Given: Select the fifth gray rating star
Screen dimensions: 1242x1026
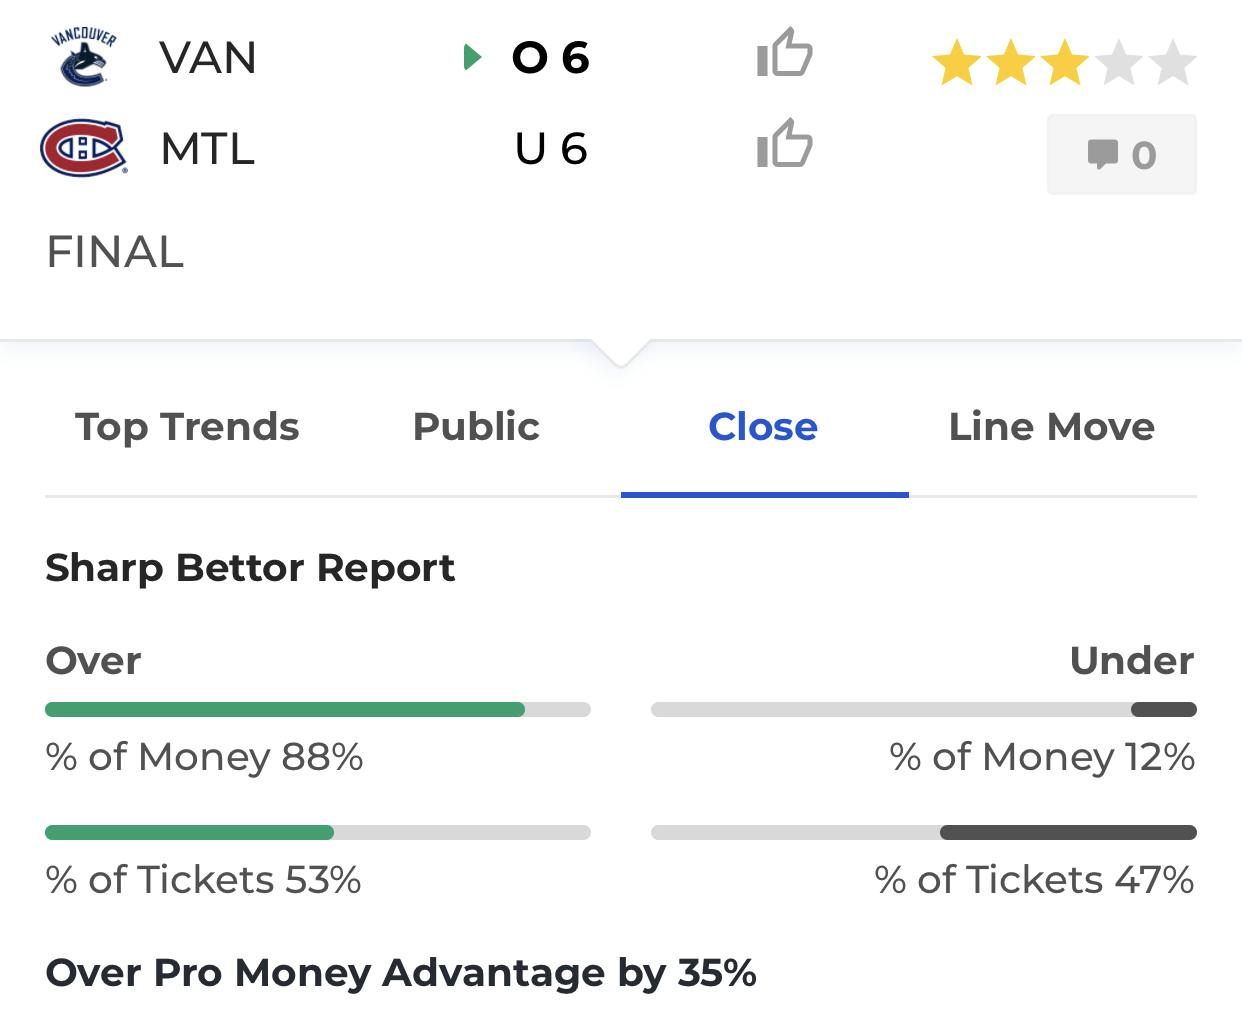Looking at the screenshot, I should [1172, 64].
